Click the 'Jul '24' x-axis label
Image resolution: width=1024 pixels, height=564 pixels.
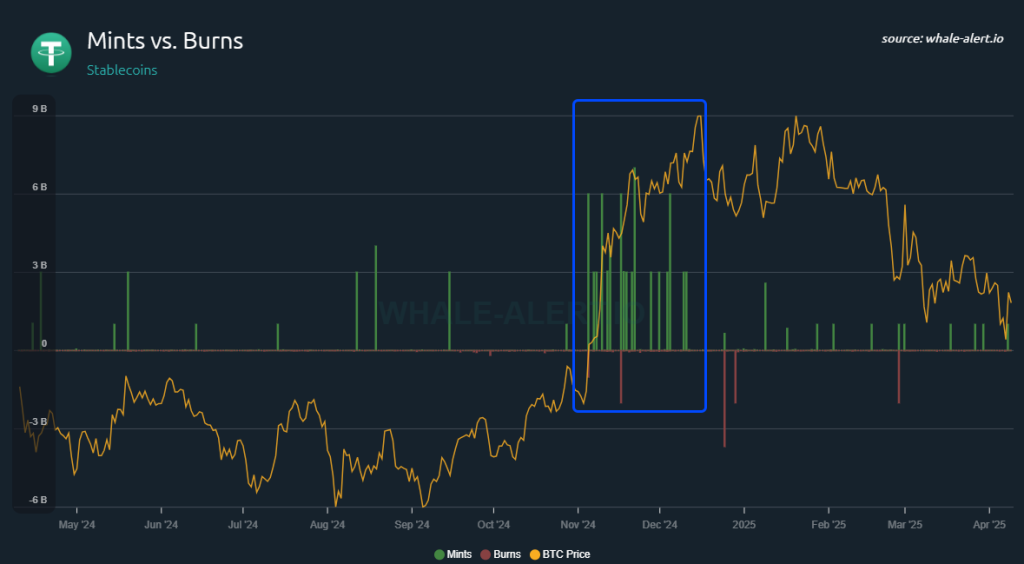[243, 525]
